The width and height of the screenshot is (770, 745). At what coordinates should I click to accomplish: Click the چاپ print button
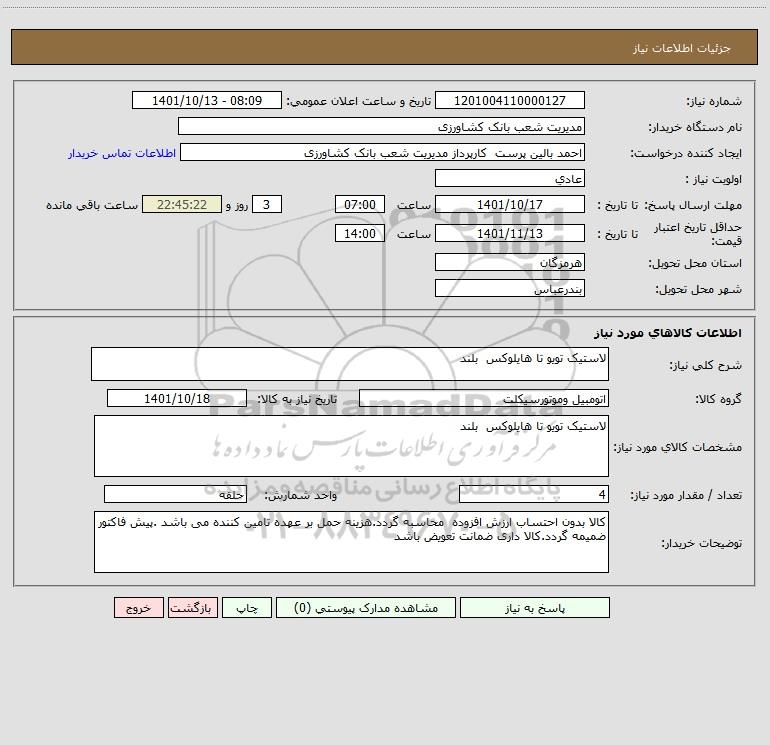pos(247,607)
